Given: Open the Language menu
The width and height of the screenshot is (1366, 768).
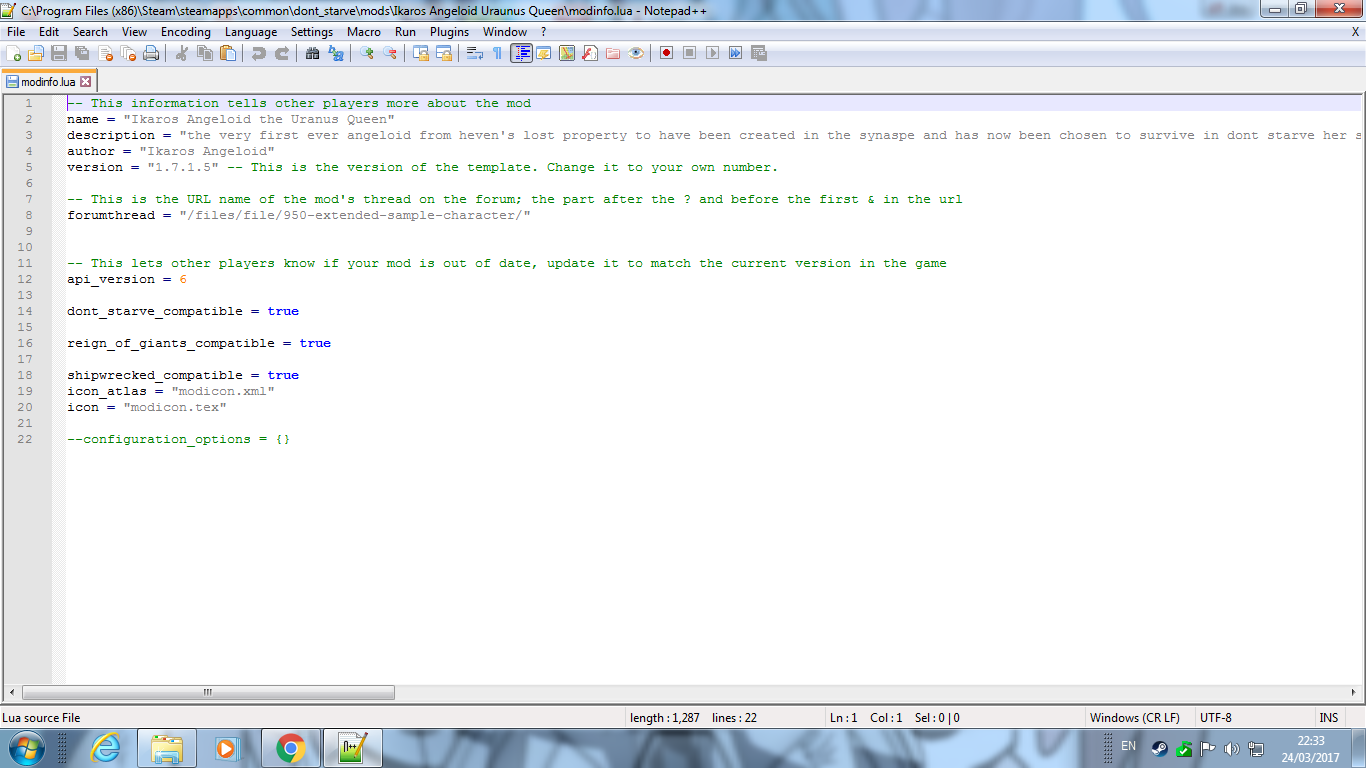Looking at the screenshot, I should (250, 32).
